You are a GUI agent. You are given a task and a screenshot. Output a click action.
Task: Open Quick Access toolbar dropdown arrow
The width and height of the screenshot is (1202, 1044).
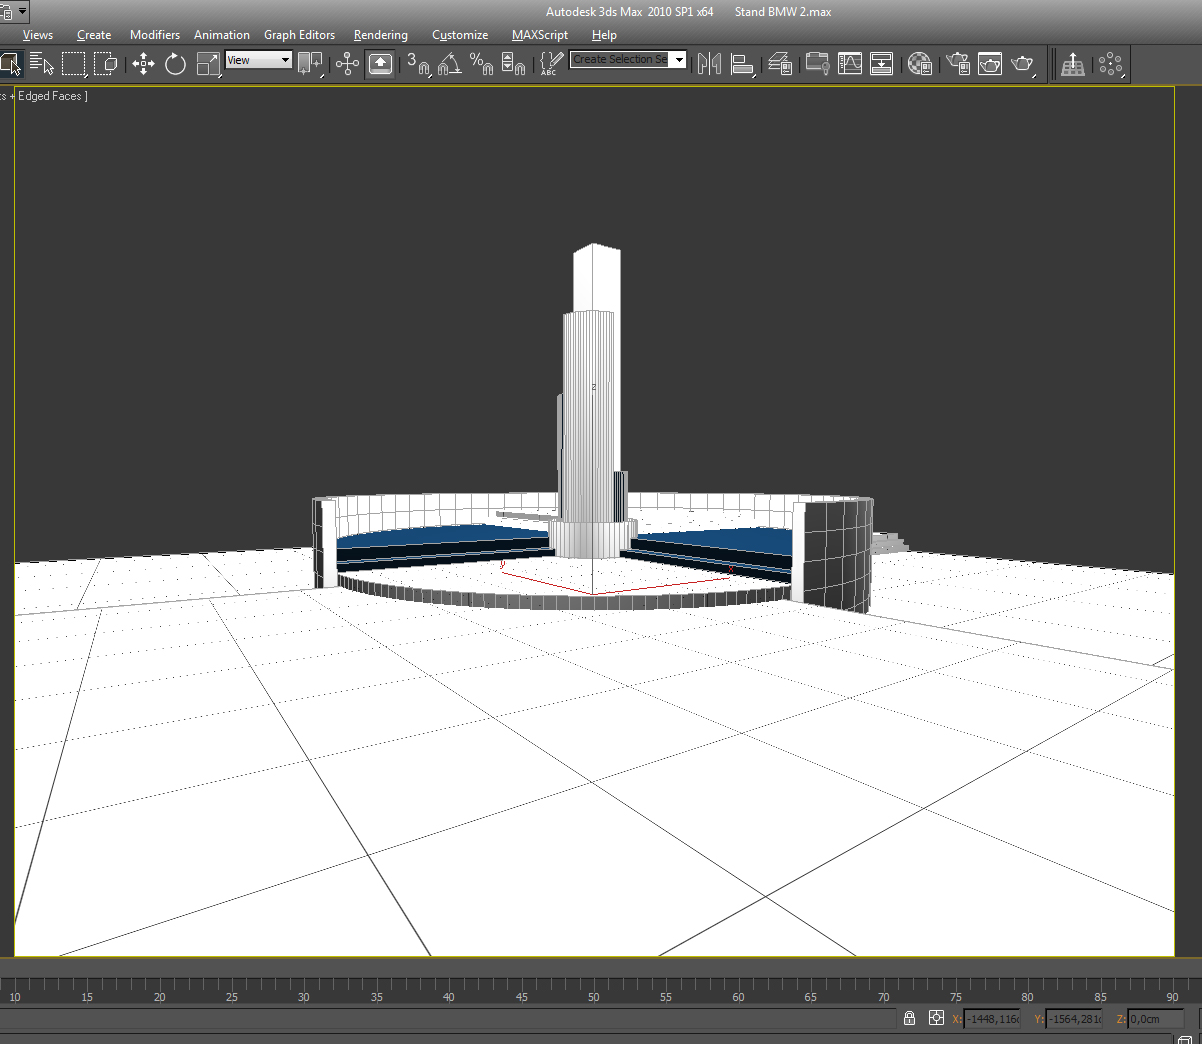coord(22,12)
